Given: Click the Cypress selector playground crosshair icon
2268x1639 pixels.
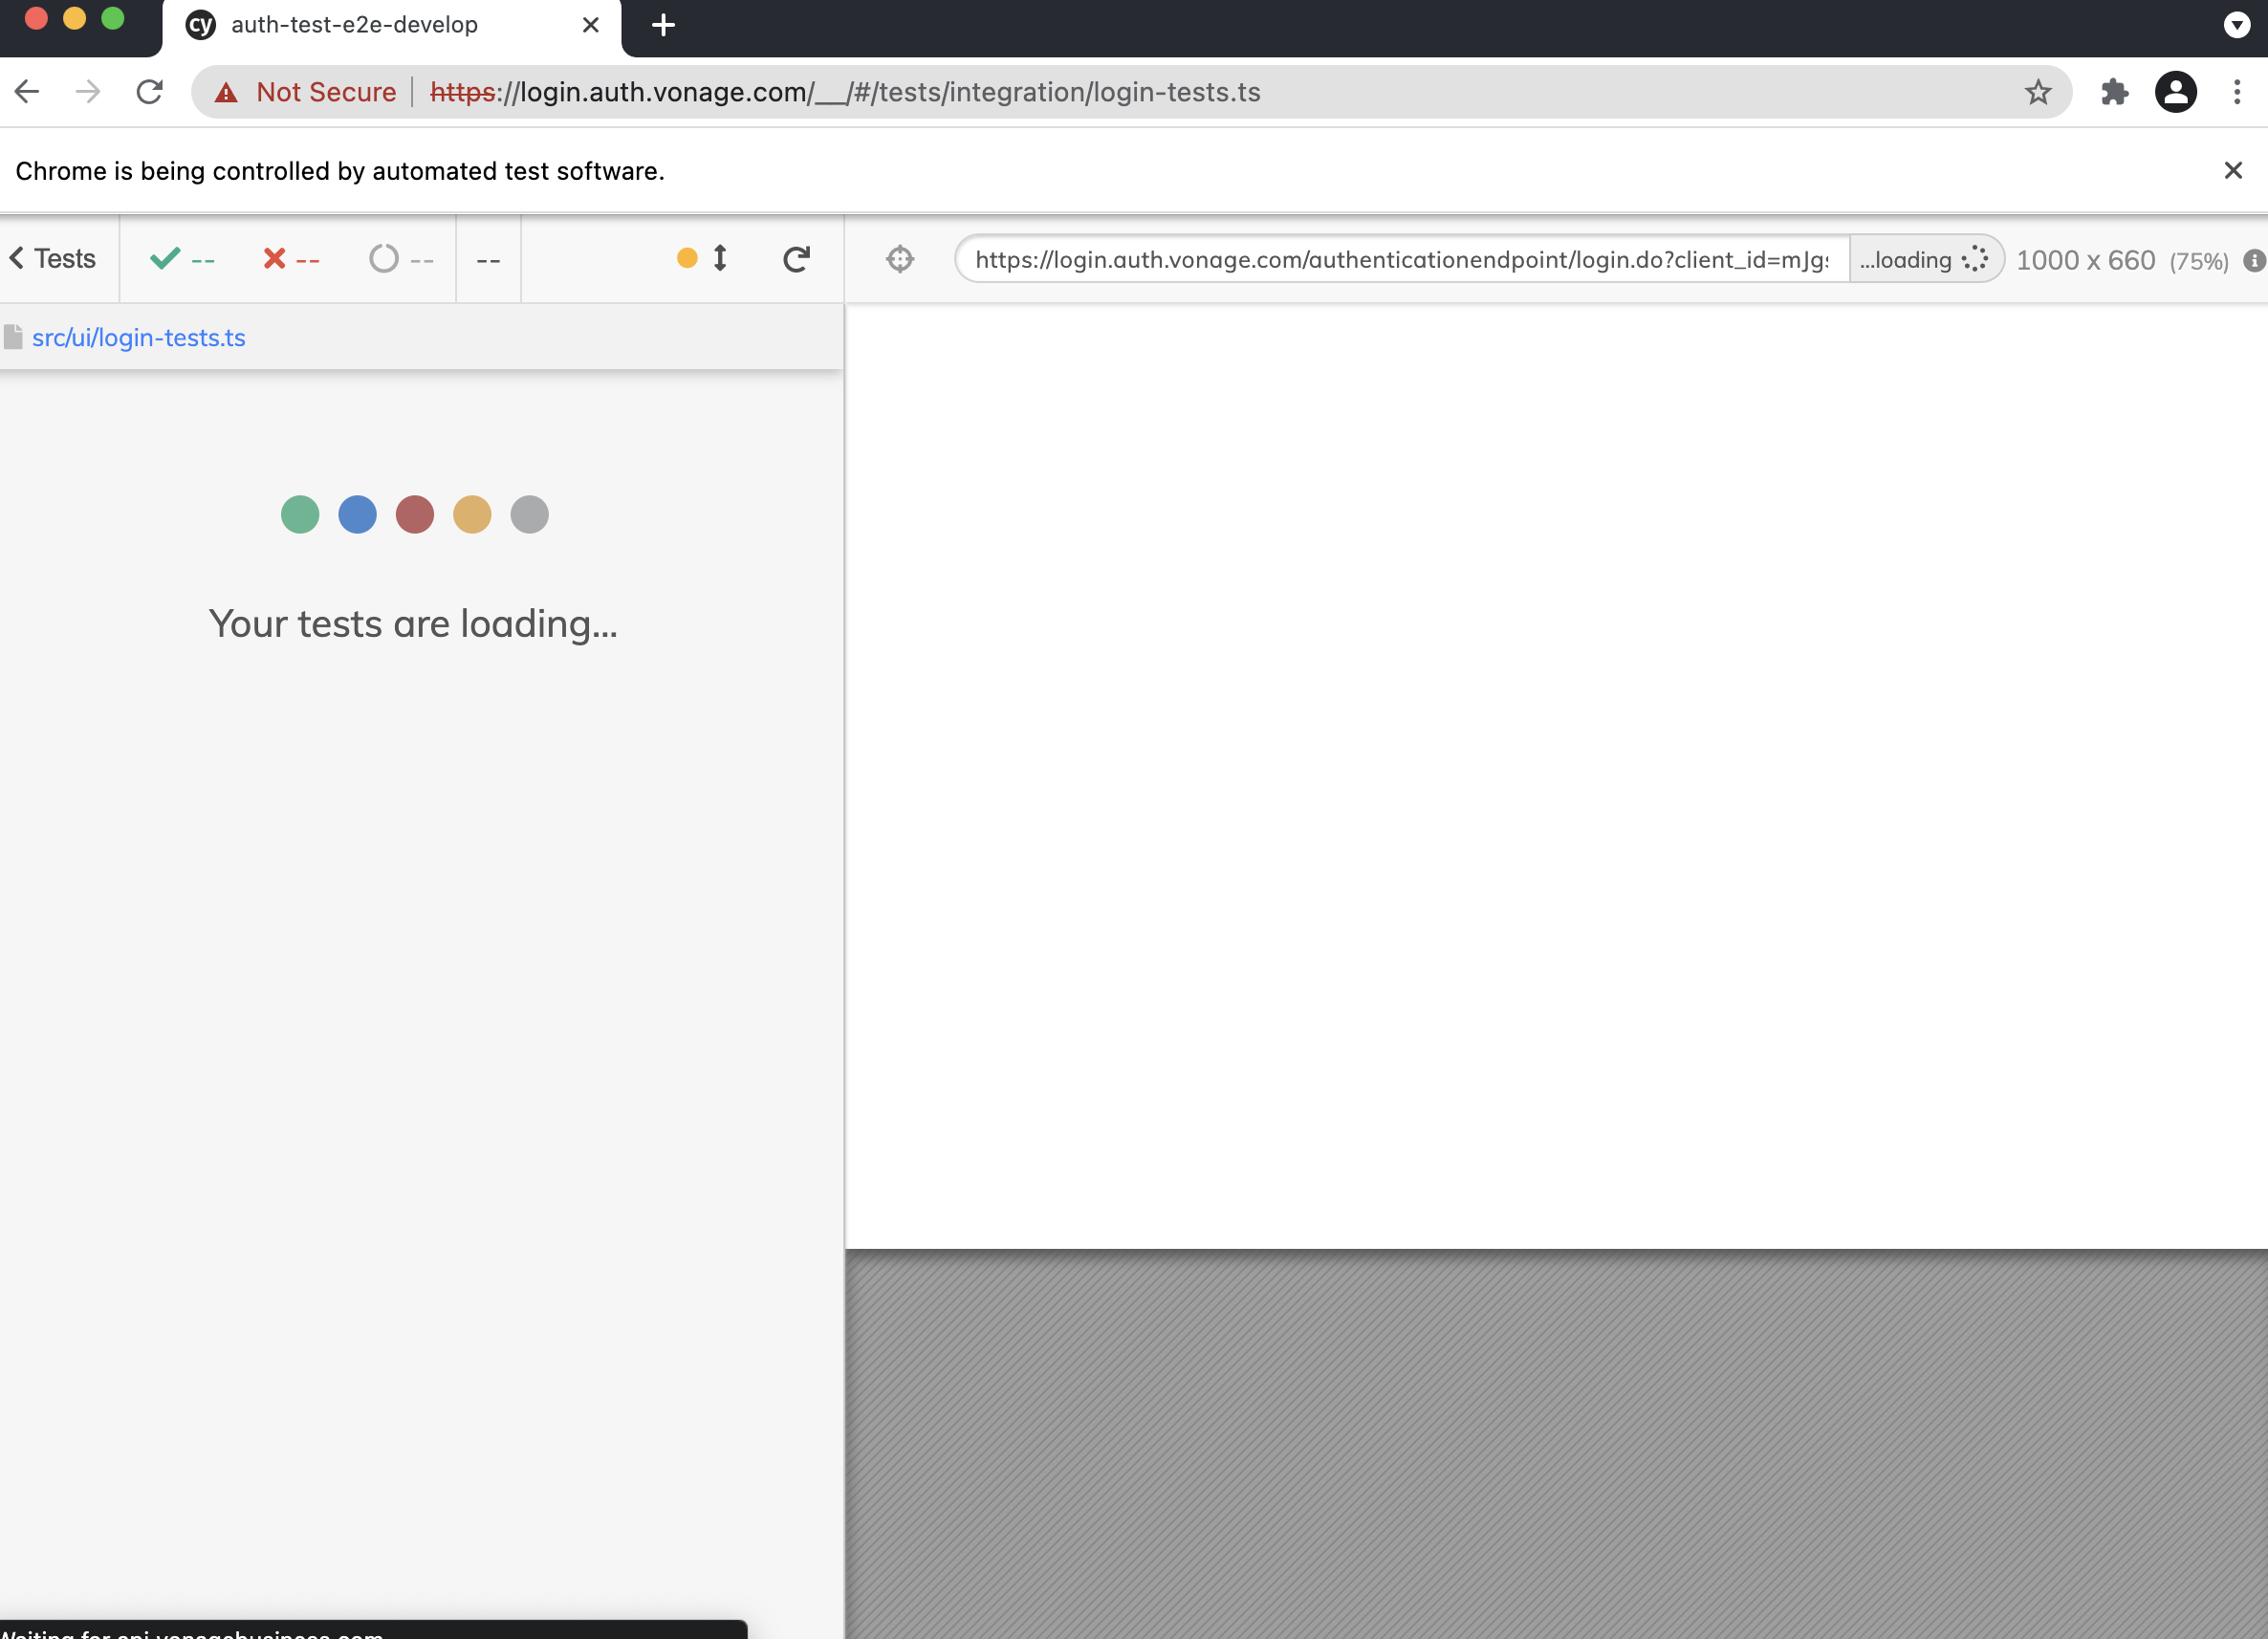Looking at the screenshot, I should pyautogui.click(x=899, y=259).
